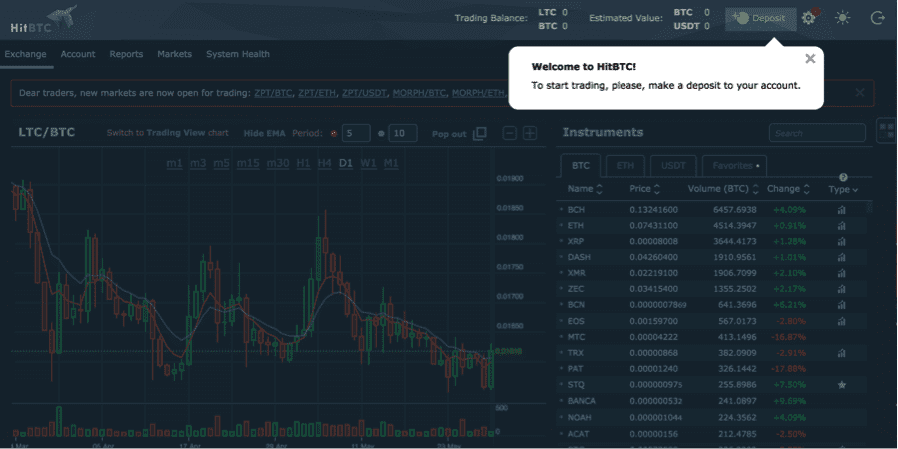Click the Deposit button

(761, 19)
